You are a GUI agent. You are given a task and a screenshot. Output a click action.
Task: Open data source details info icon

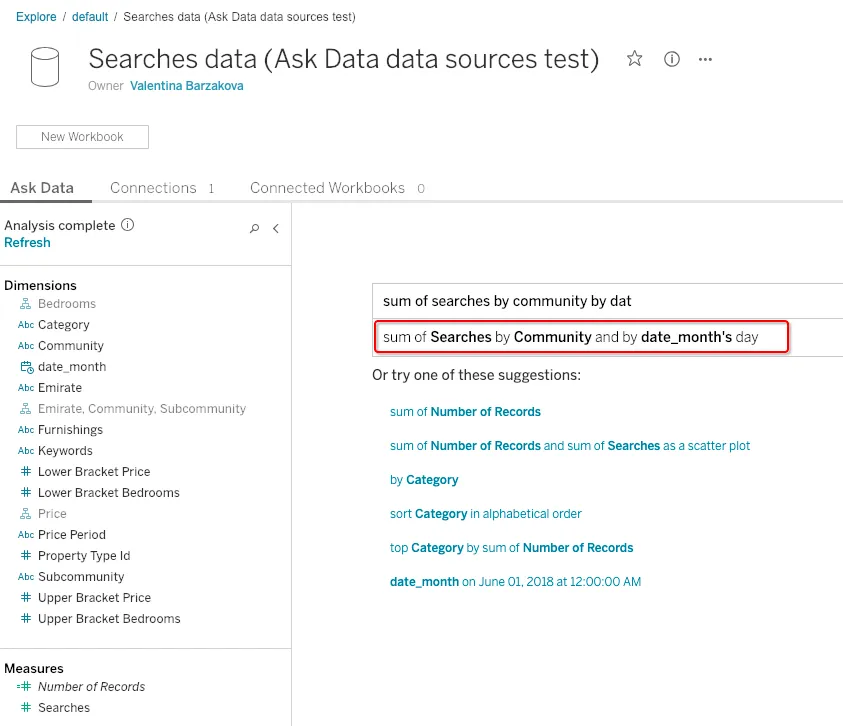click(672, 59)
